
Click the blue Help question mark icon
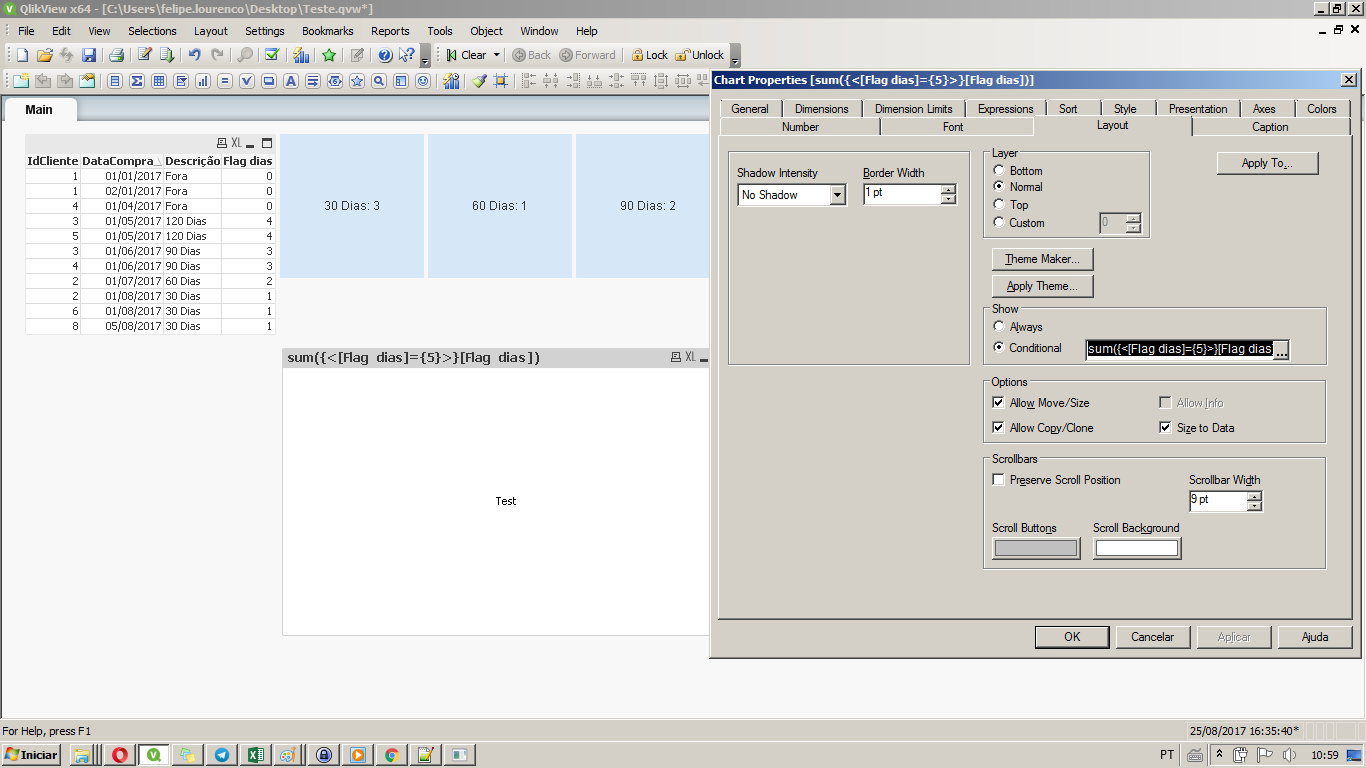point(385,55)
